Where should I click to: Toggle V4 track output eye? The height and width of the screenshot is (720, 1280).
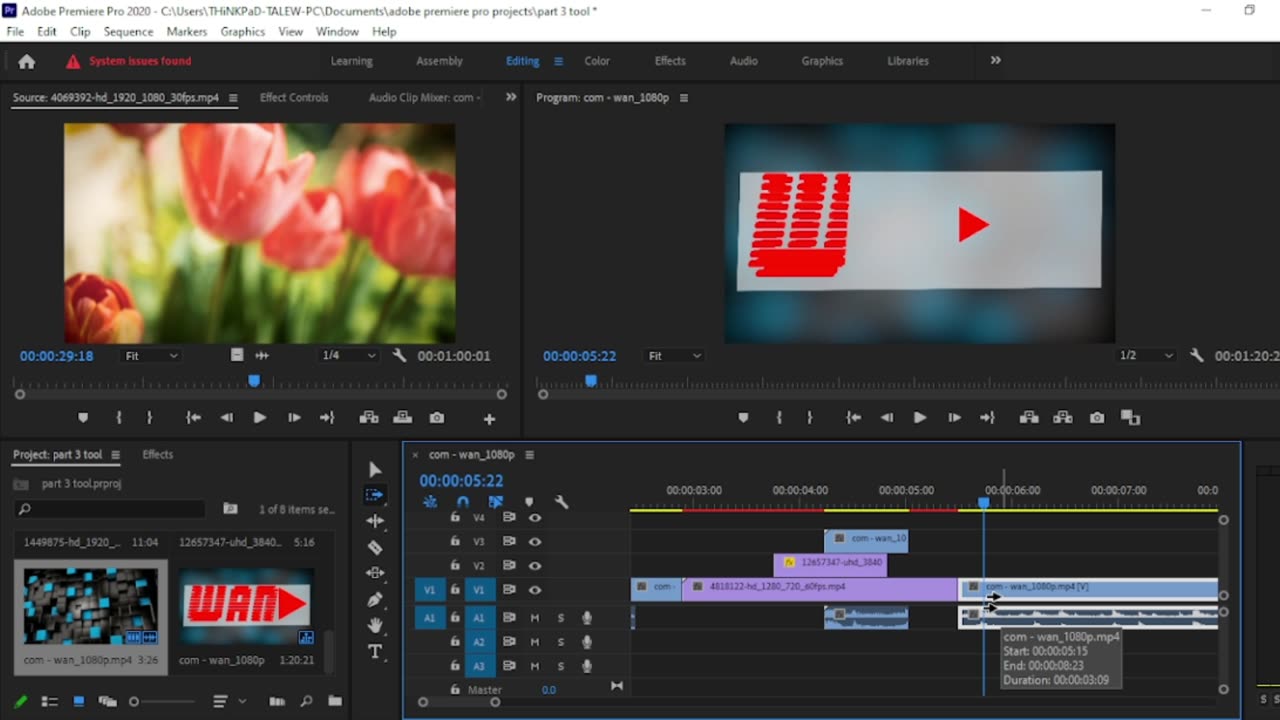(535, 518)
